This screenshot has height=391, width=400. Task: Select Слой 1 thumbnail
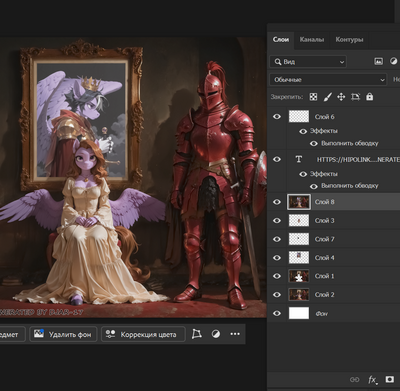(299, 276)
